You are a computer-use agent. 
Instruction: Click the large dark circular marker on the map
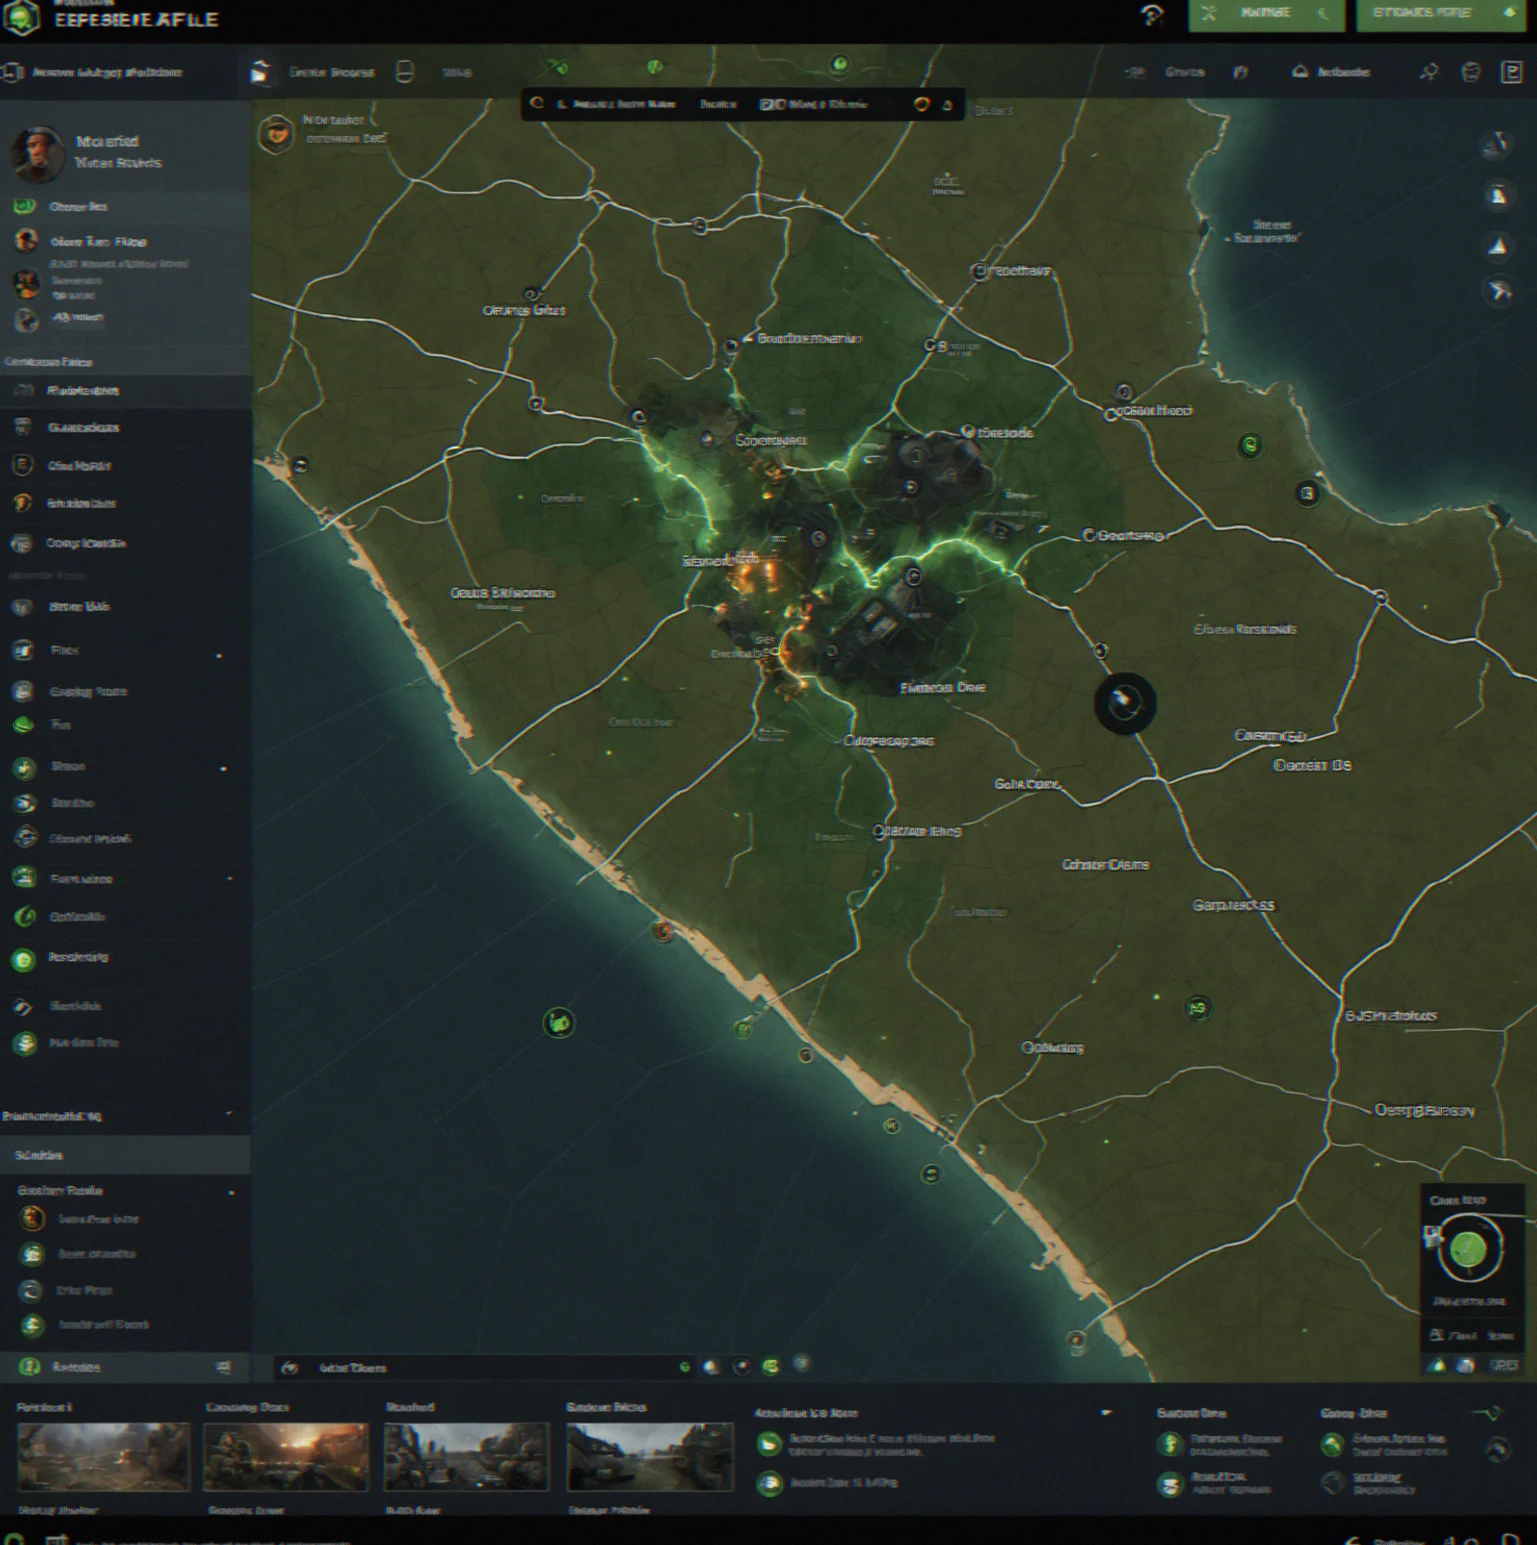pyautogui.click(x=1125, y=704)
